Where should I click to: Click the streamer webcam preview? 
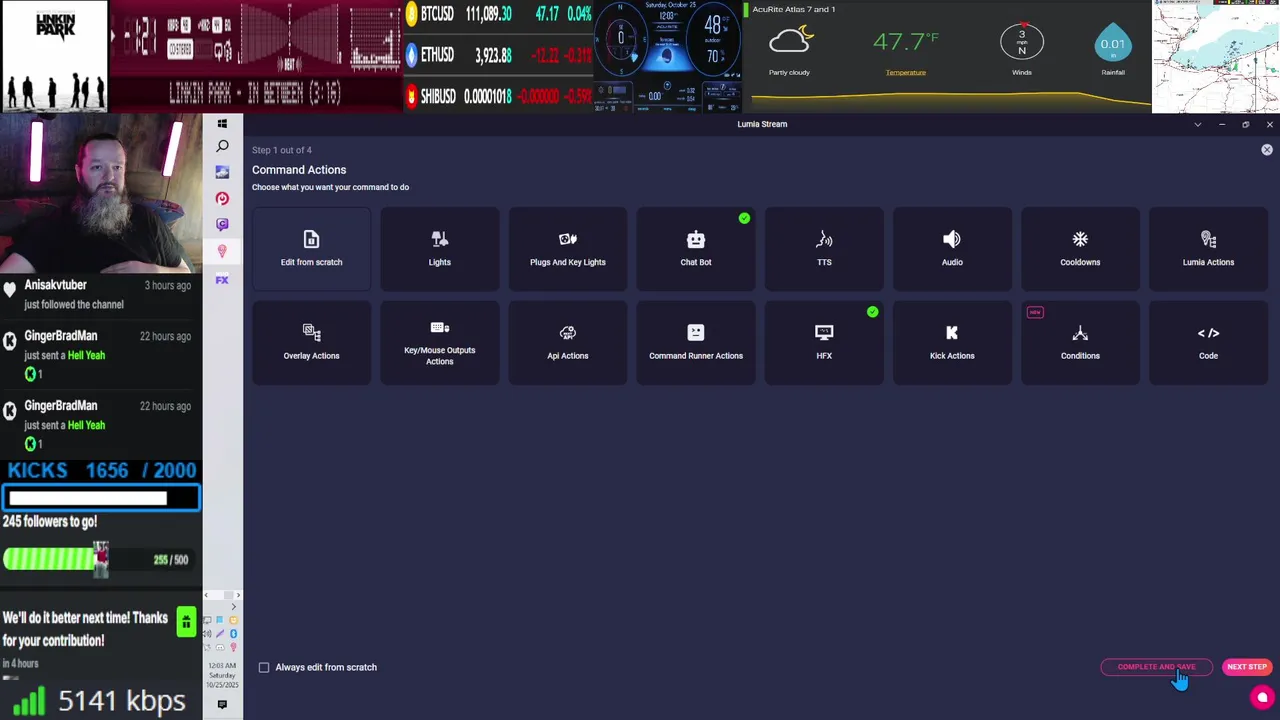[101, 193]
